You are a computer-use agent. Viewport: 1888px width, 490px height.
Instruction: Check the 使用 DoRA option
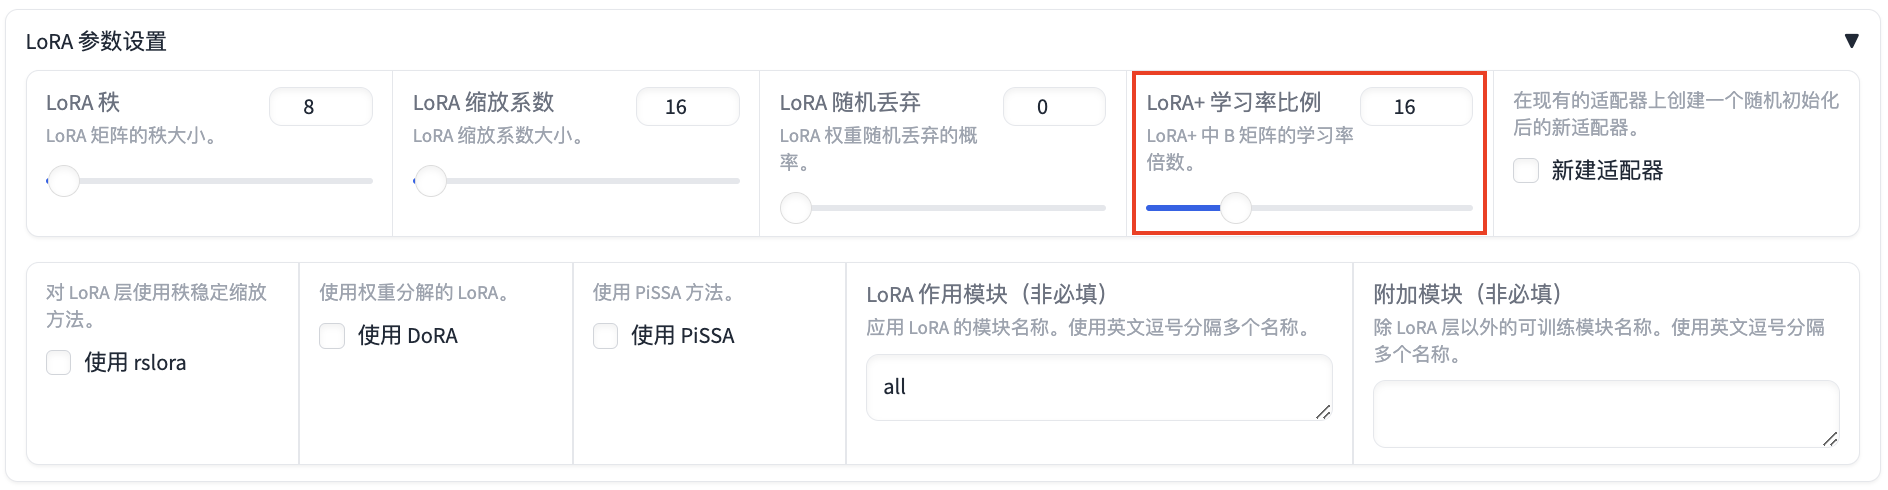[332, 336]
